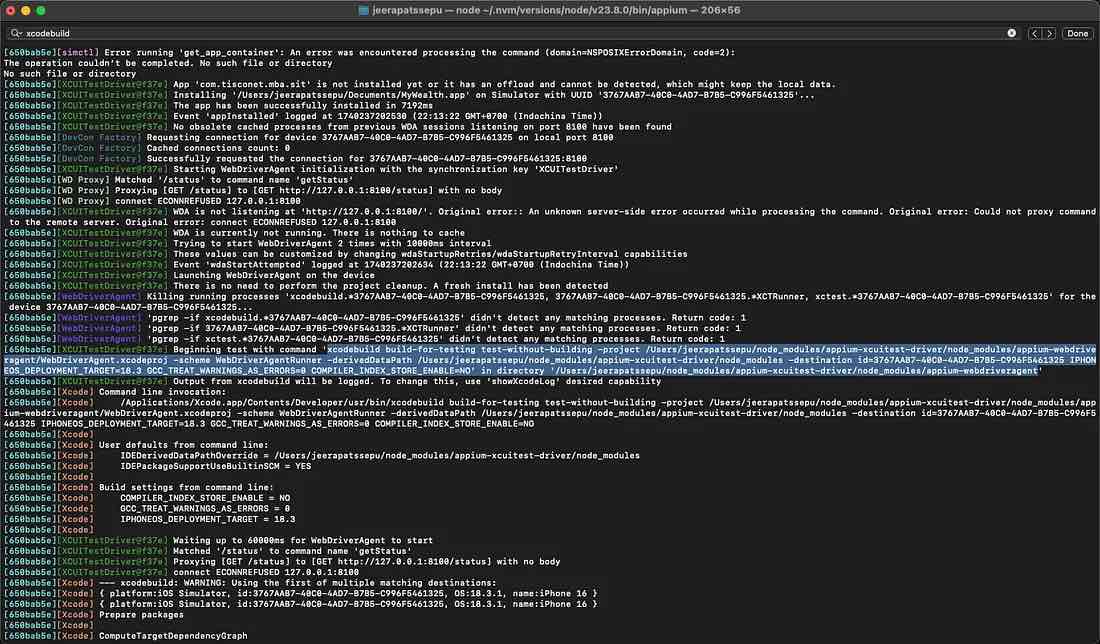The image size is (1100, 644).
Task: Go to the previous search match
Action: (1034, 33)
